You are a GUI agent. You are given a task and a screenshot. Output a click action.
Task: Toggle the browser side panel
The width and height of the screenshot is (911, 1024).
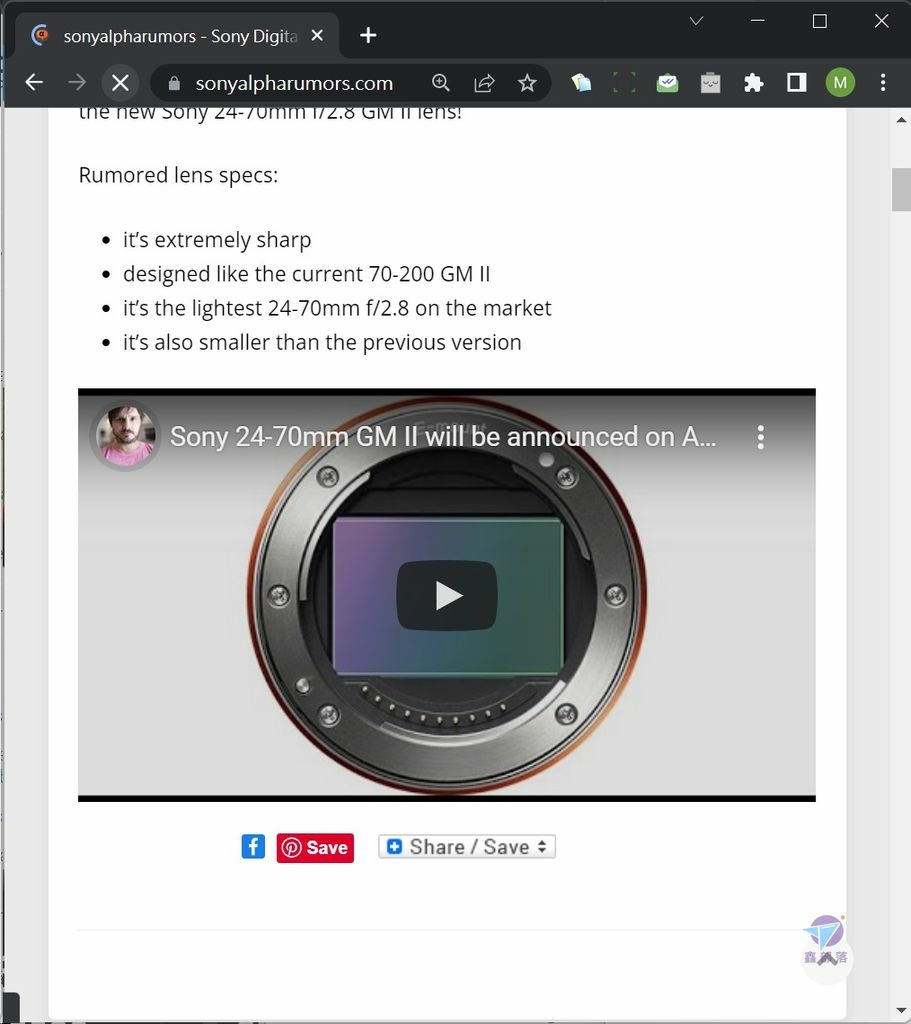797,83
